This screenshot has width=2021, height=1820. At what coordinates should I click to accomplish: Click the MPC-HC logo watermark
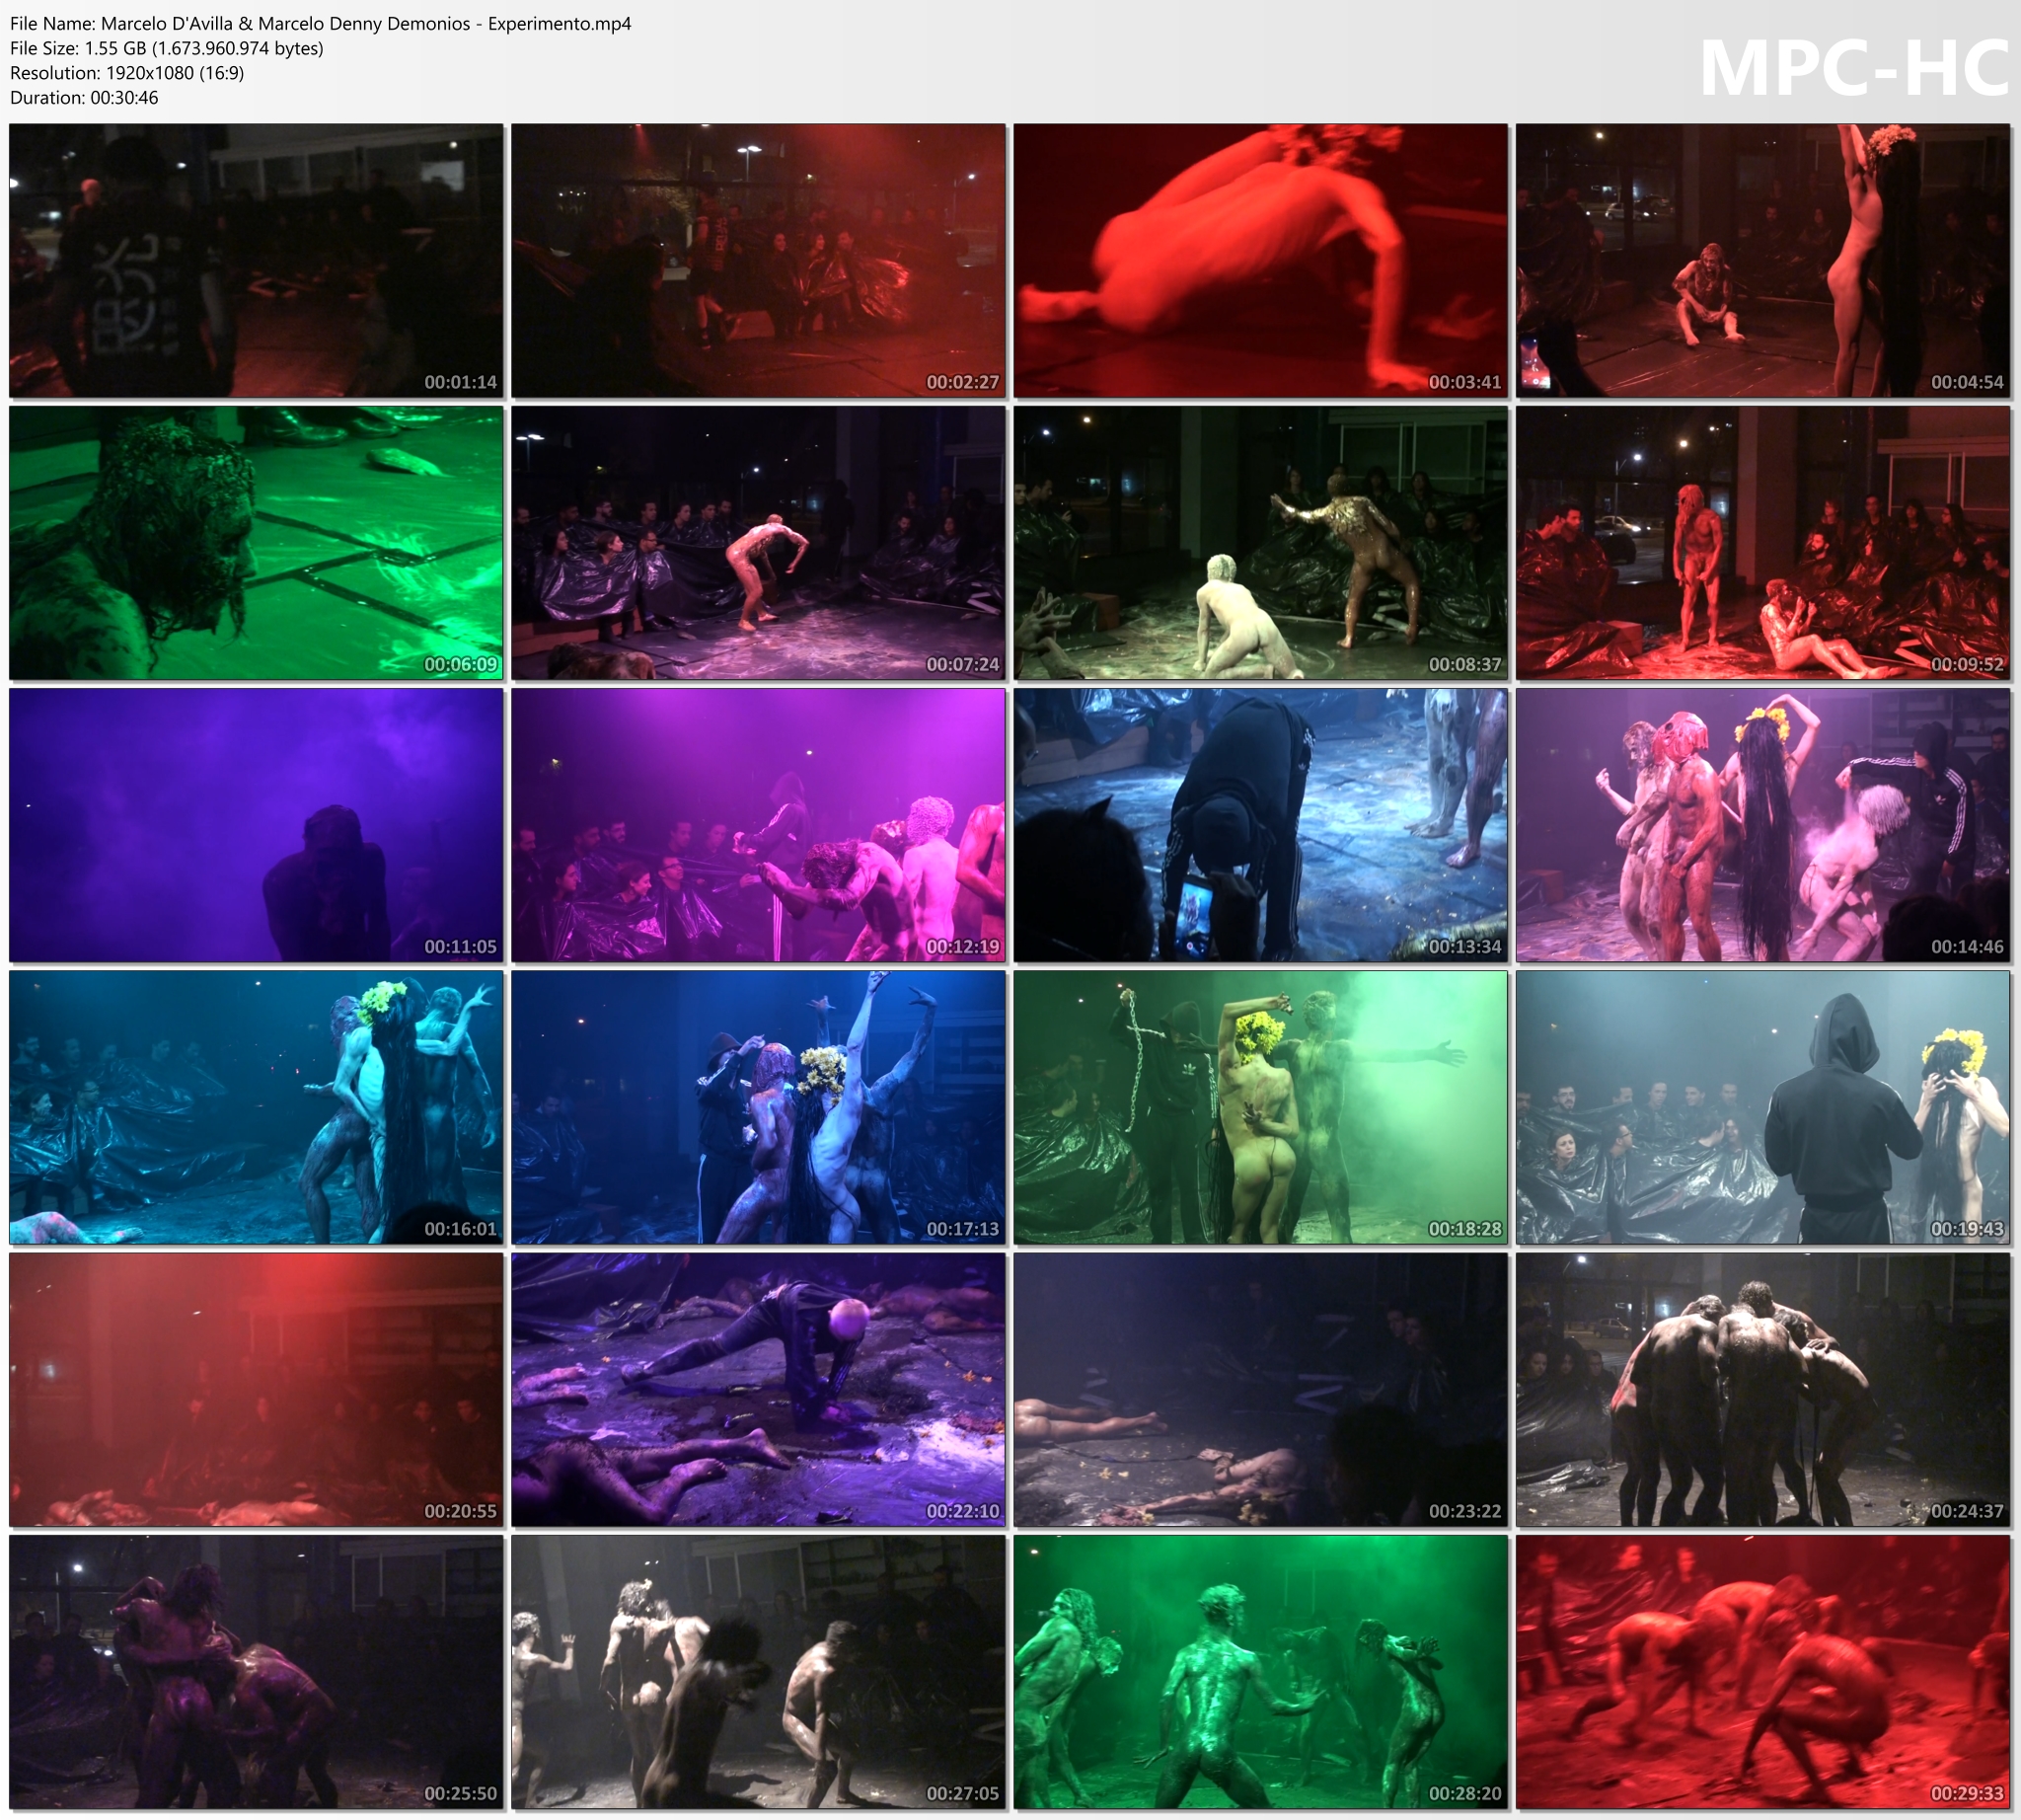[1853, 70]
